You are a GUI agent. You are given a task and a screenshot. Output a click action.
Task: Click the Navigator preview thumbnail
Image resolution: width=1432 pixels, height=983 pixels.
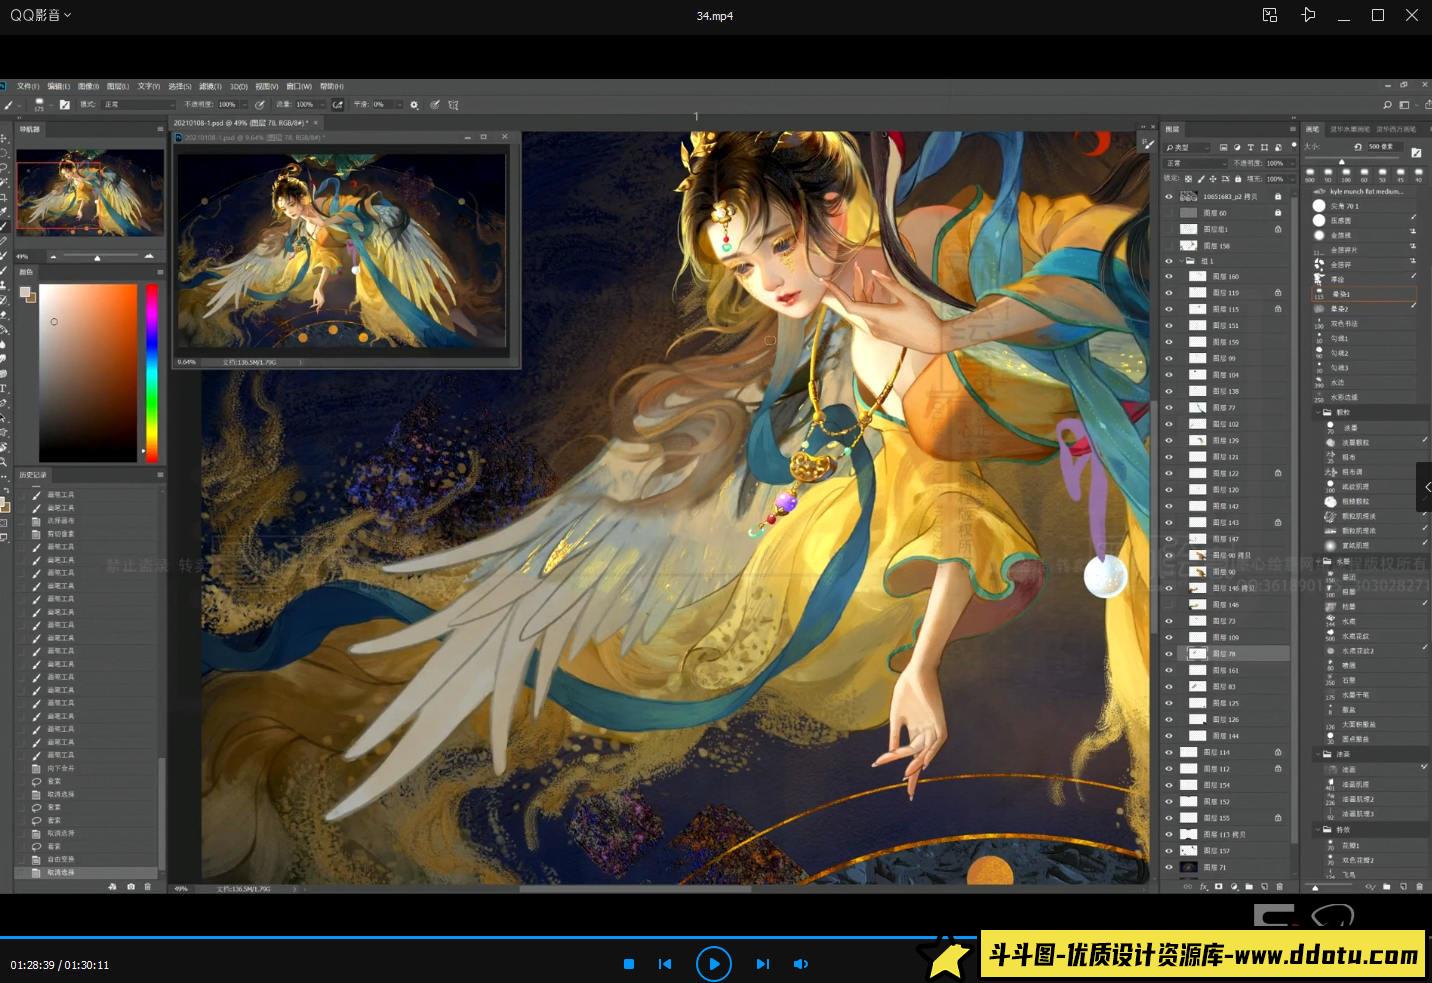(x=90, y=193)
